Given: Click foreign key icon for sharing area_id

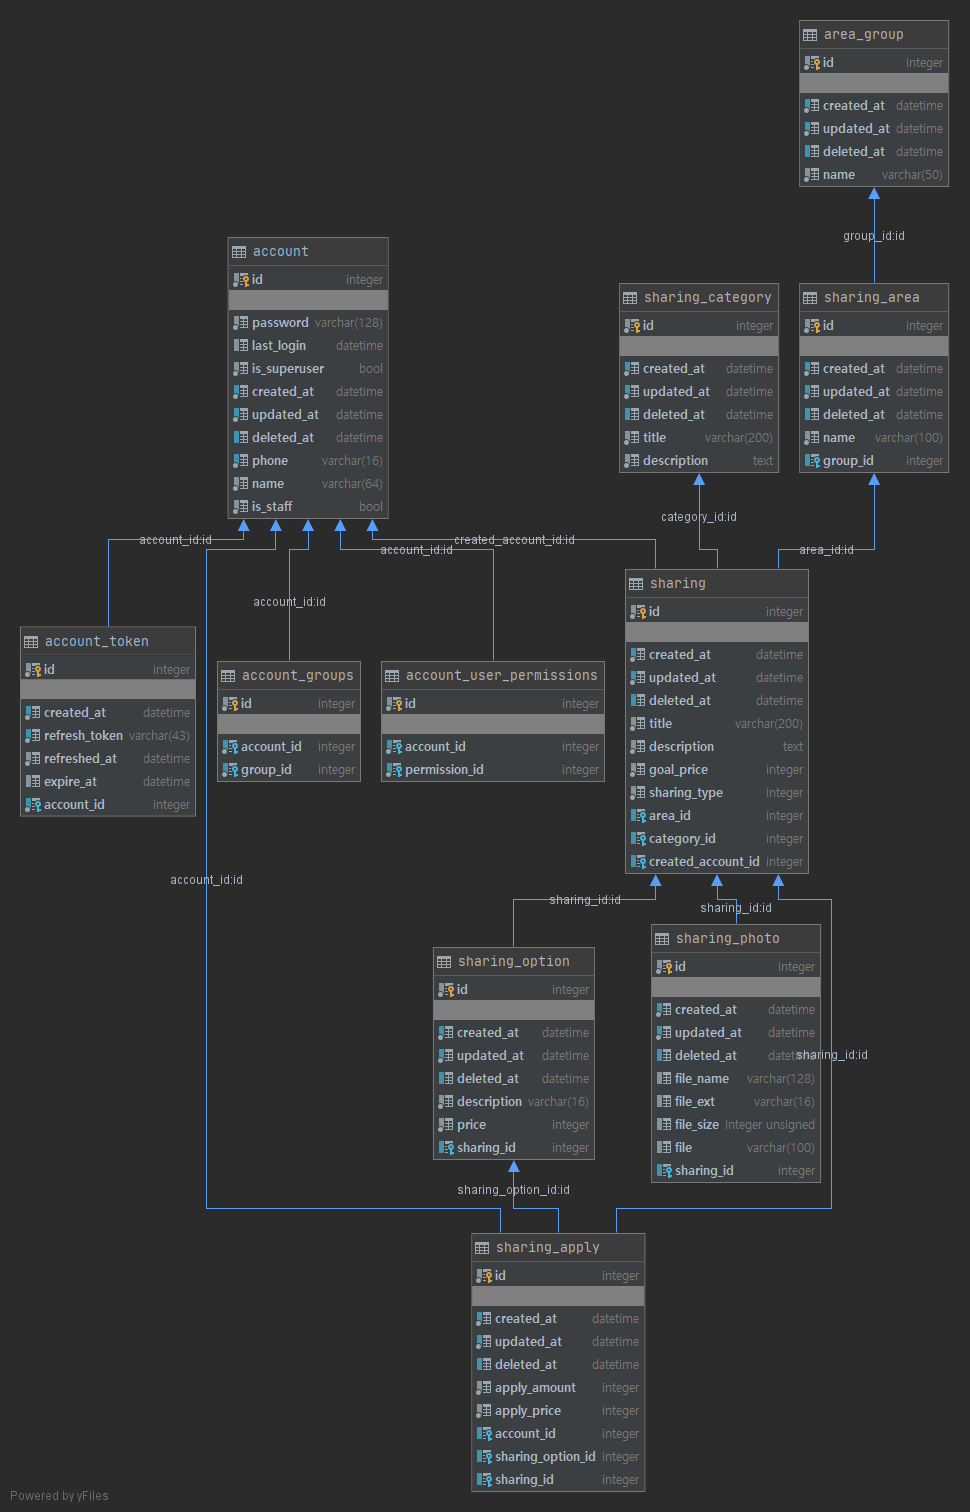Looking at the screenshot, I should pyautogui.click(x=638, y=816).
